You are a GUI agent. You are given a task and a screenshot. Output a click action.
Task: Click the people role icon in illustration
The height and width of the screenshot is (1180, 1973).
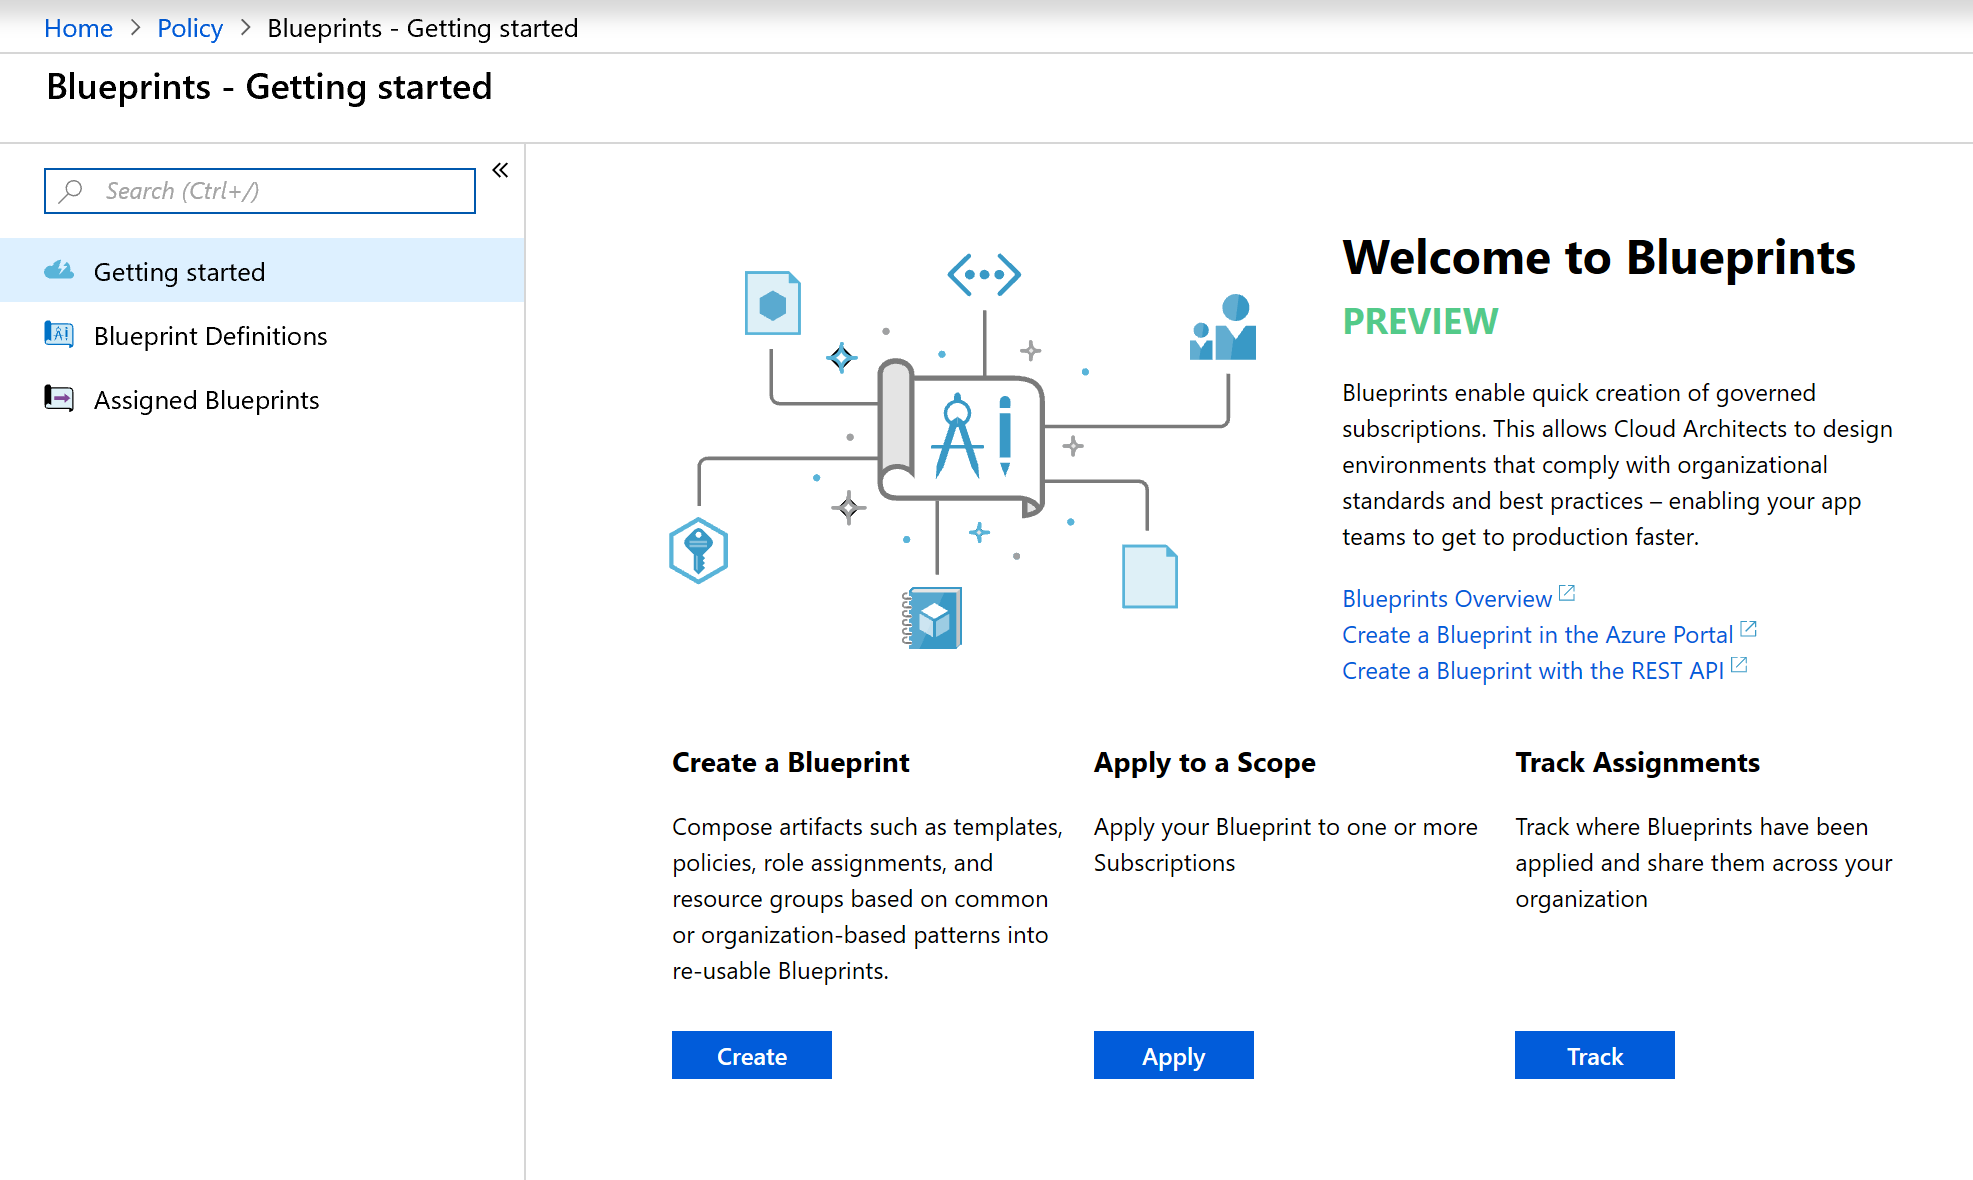point(1223,327)
